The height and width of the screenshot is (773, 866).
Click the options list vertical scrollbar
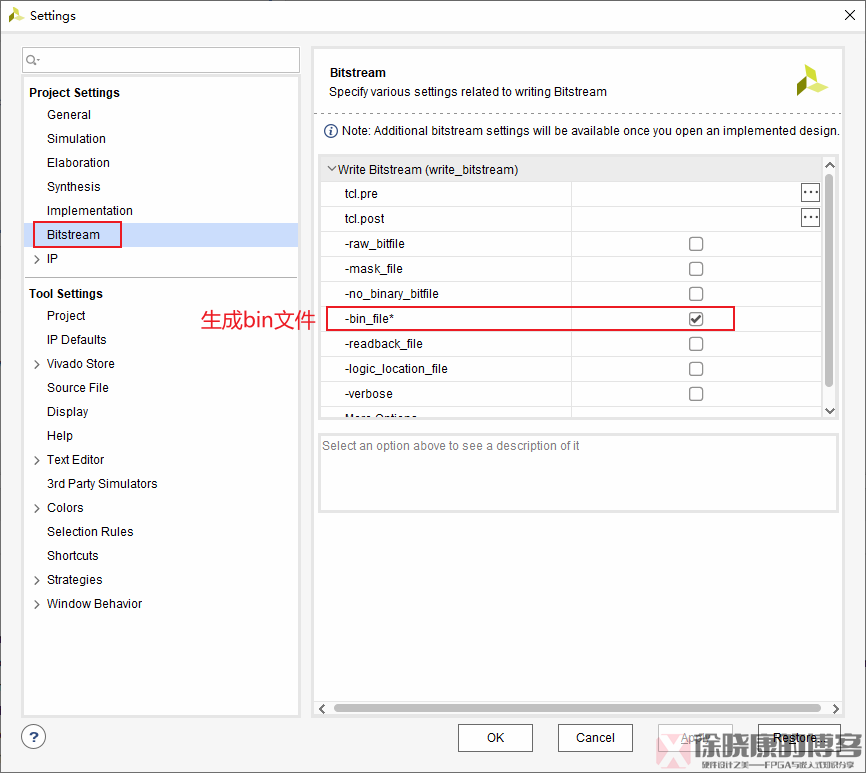829,280
